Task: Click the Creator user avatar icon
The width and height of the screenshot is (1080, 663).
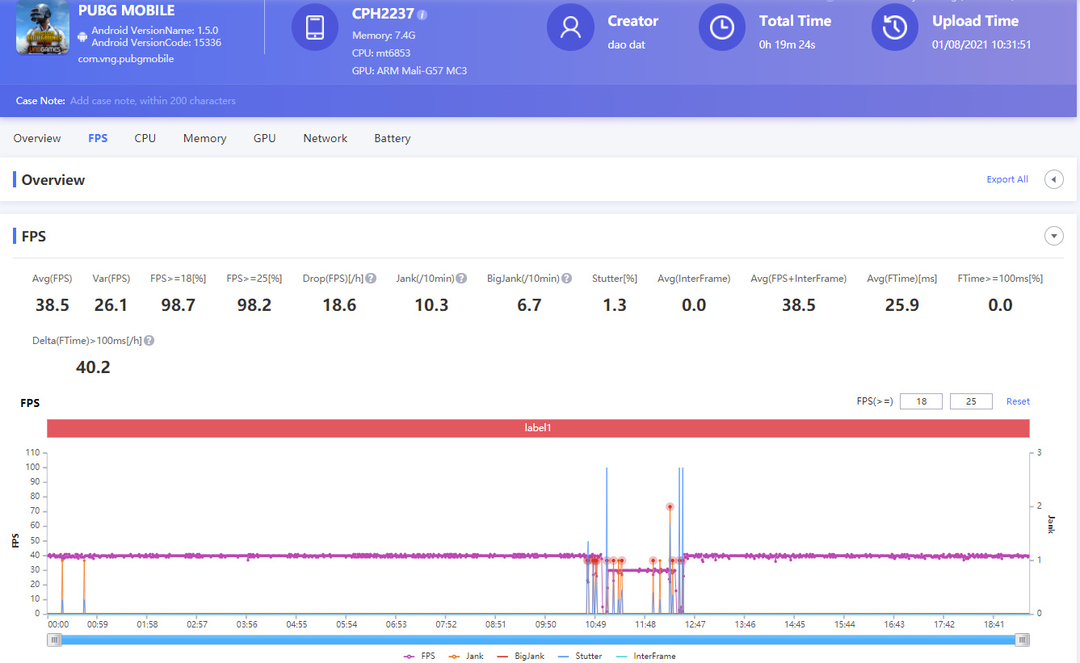Action: coord(570,28)
